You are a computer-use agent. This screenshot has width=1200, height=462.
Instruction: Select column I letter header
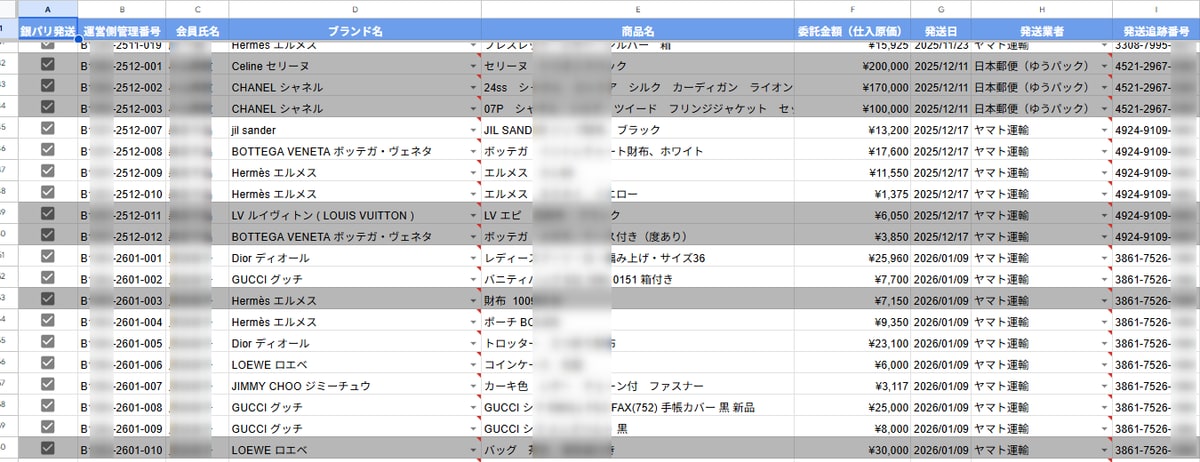pos(1156,9)
